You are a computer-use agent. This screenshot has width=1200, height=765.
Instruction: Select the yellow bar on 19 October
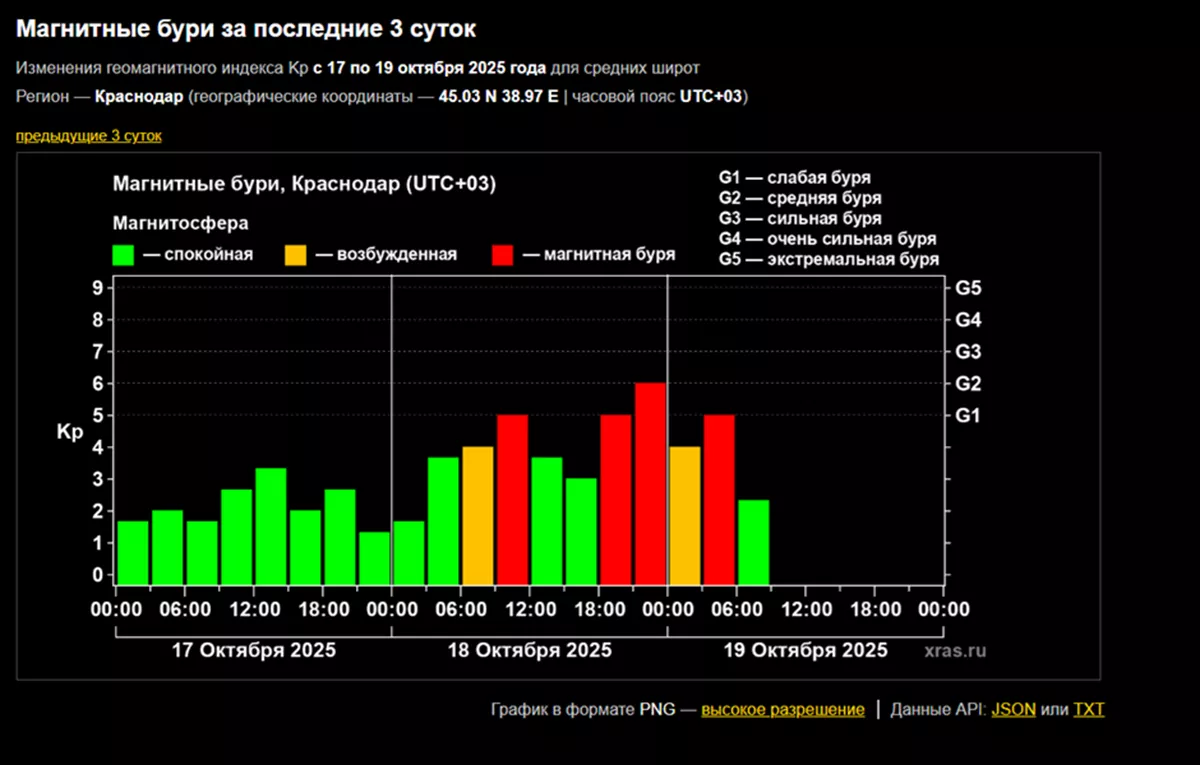coord(685,515)
